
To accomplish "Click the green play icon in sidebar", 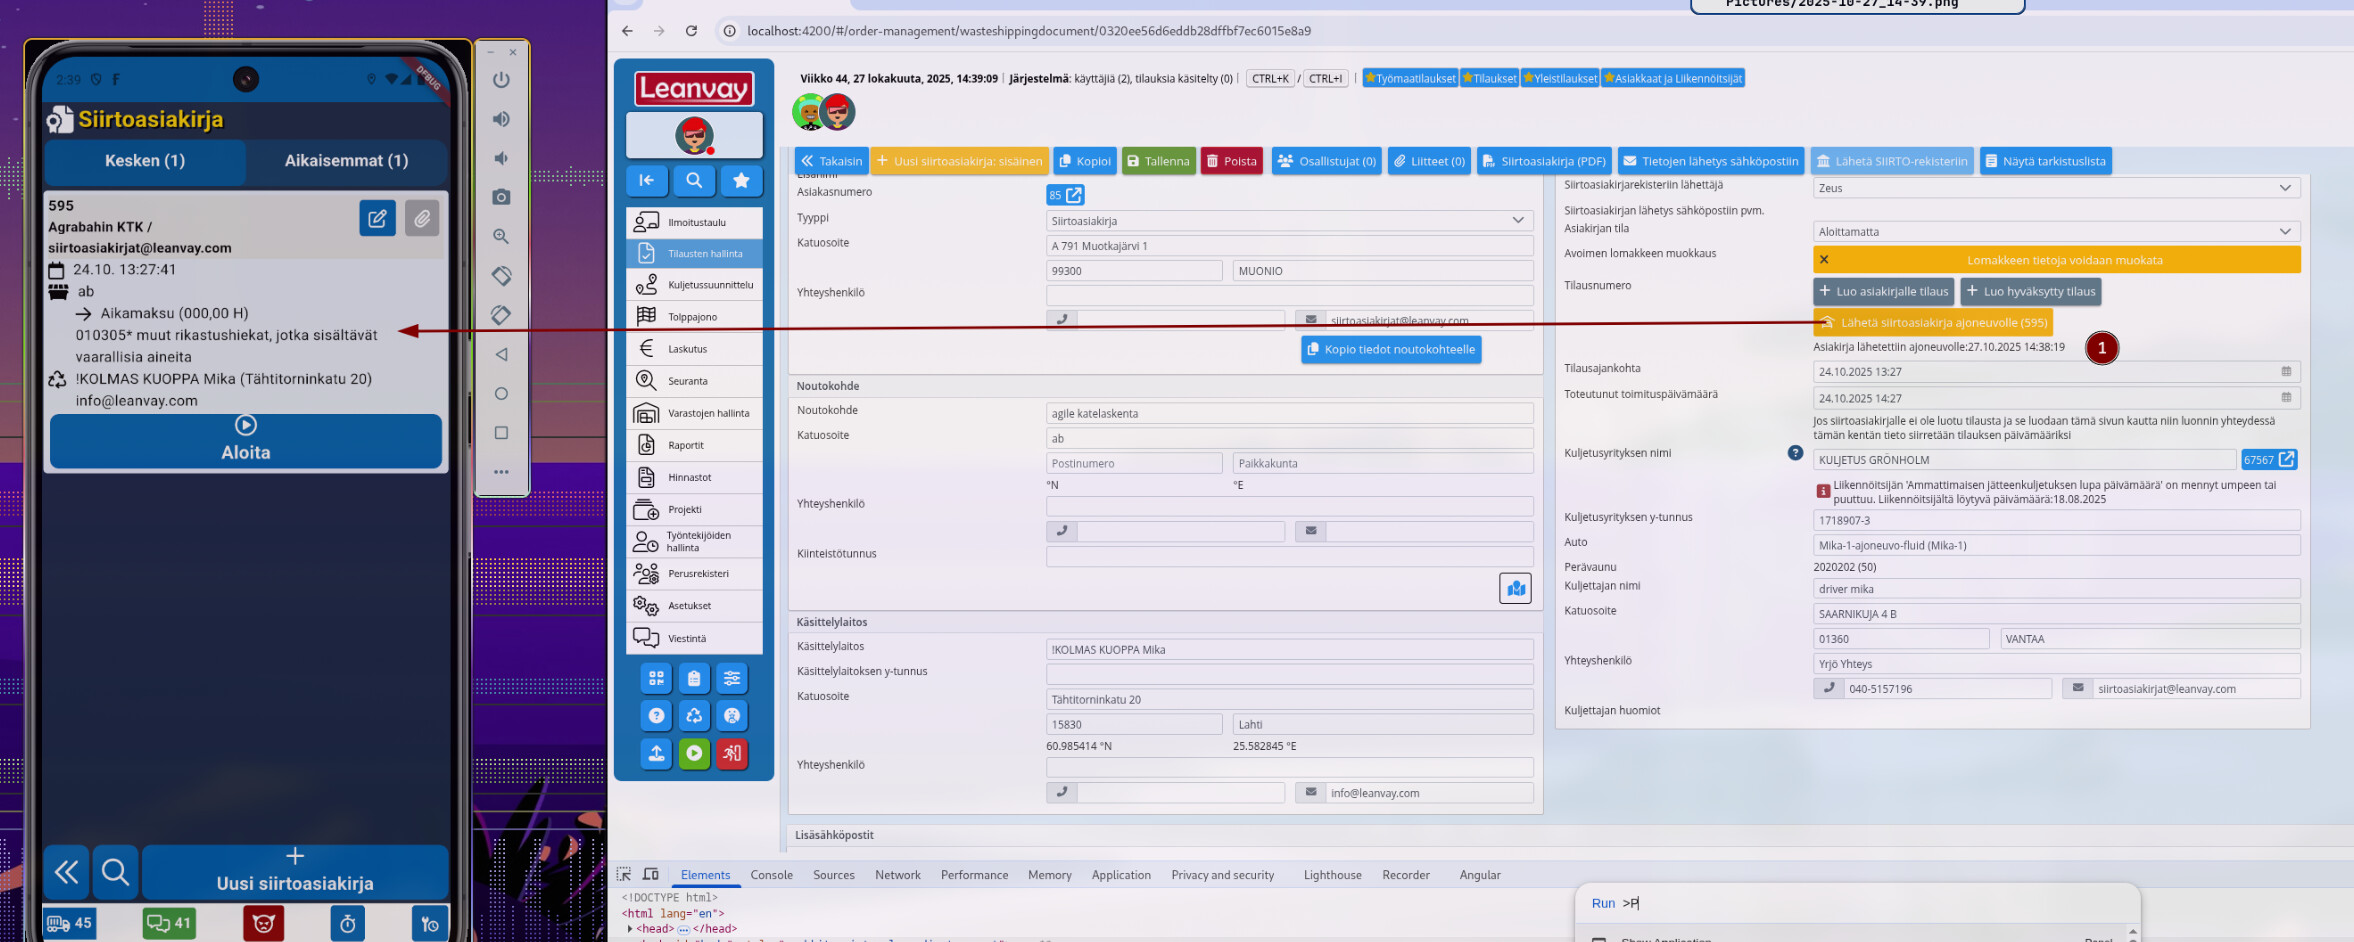I will pyautogui.click(x=694, y=753).
